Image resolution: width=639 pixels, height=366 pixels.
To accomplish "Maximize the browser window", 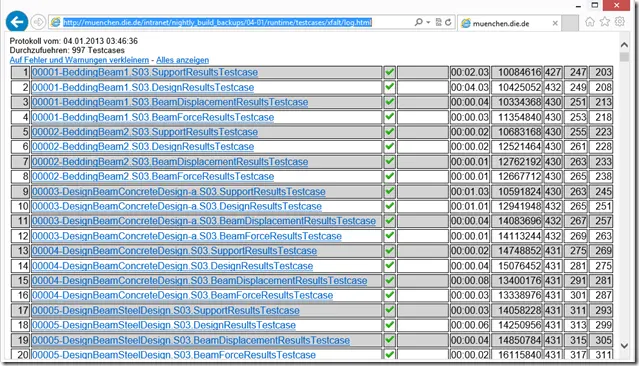I will [x=595, y=5].
